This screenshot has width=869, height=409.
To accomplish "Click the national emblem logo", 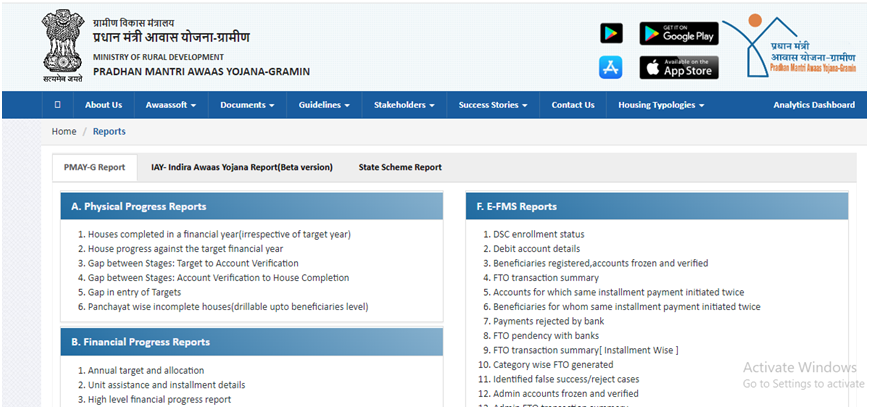I will click(x=62, y=47).
